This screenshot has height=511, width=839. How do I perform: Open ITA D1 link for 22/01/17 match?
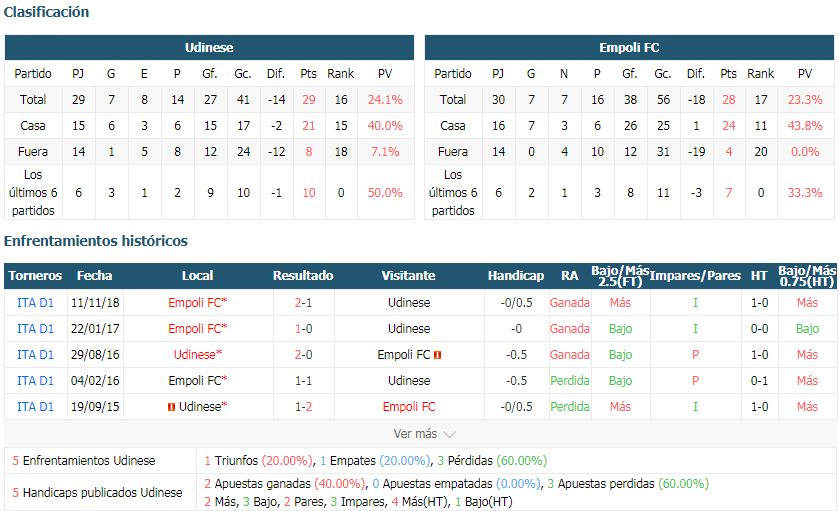tap(35, 329)
